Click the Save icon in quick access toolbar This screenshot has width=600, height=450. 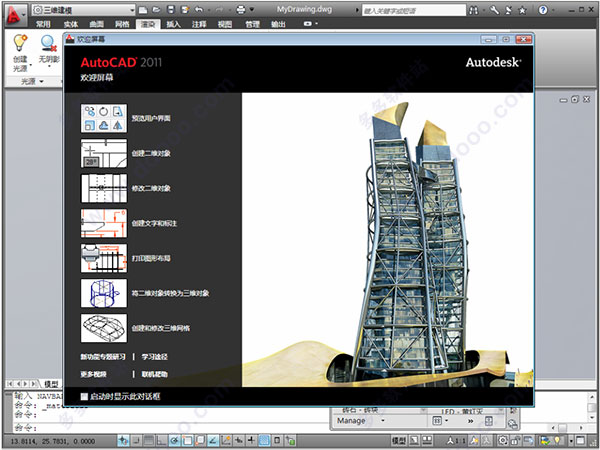click(x=171, y=10)
